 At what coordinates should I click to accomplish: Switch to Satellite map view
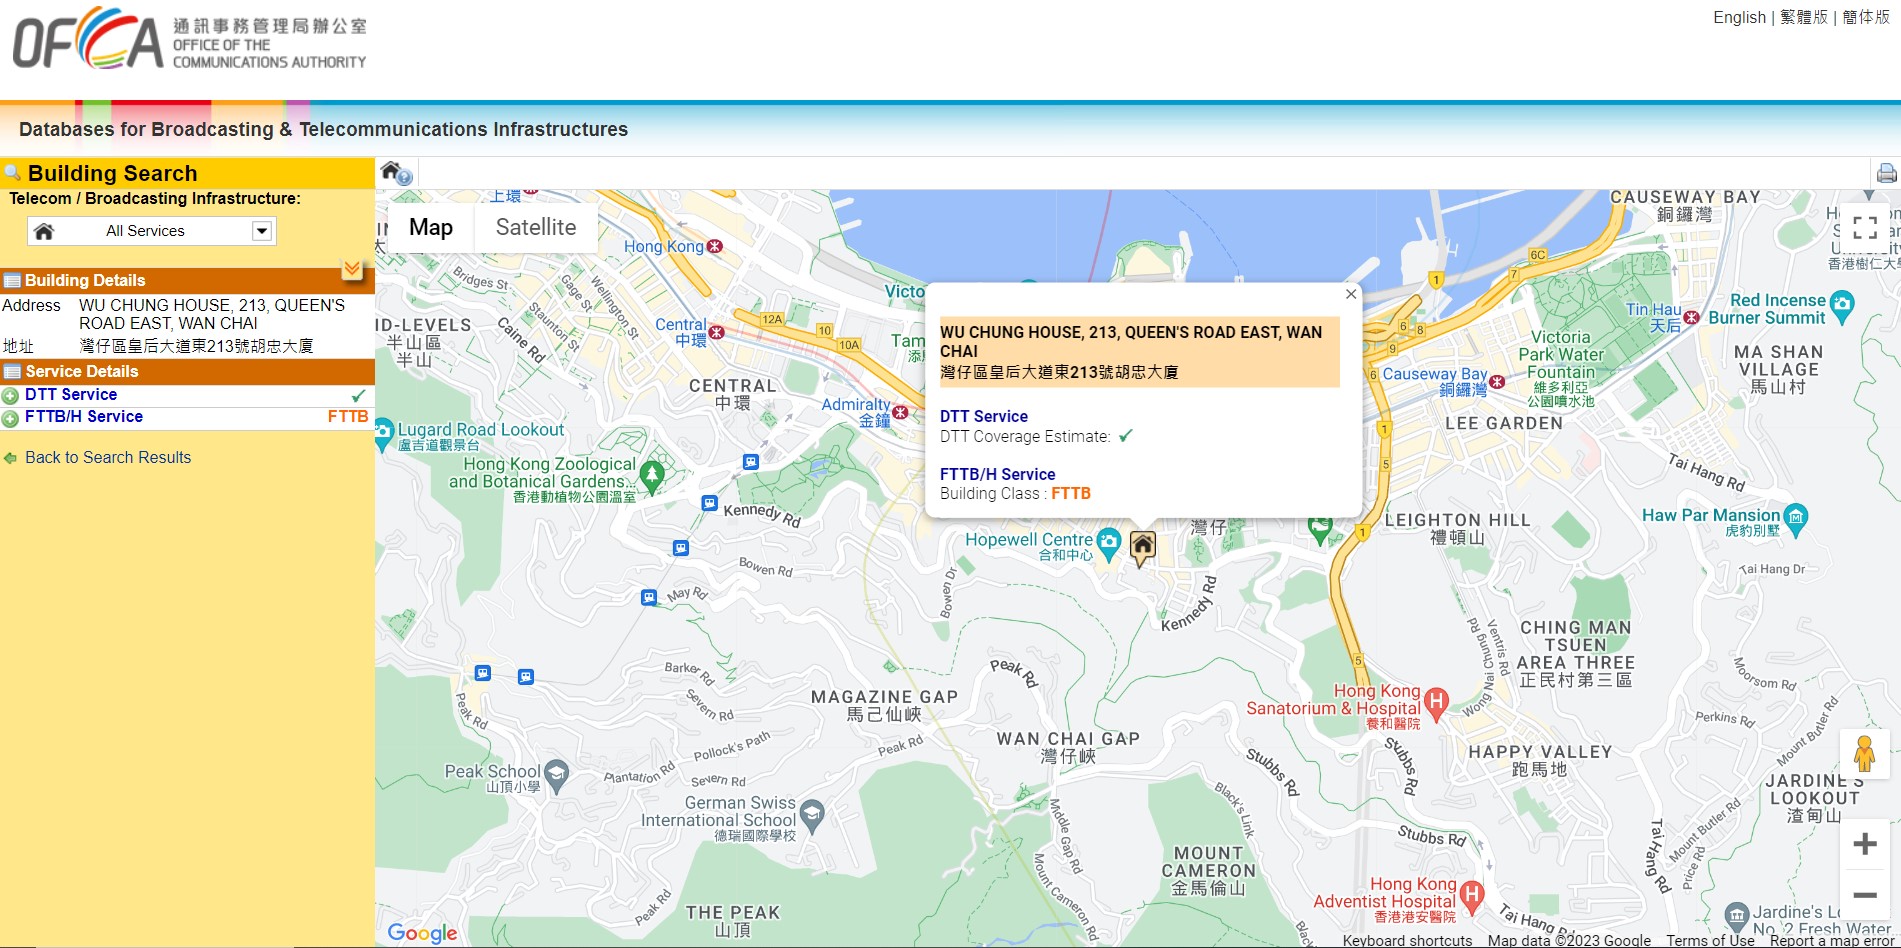pyautogui.click(x=535, y=227)
